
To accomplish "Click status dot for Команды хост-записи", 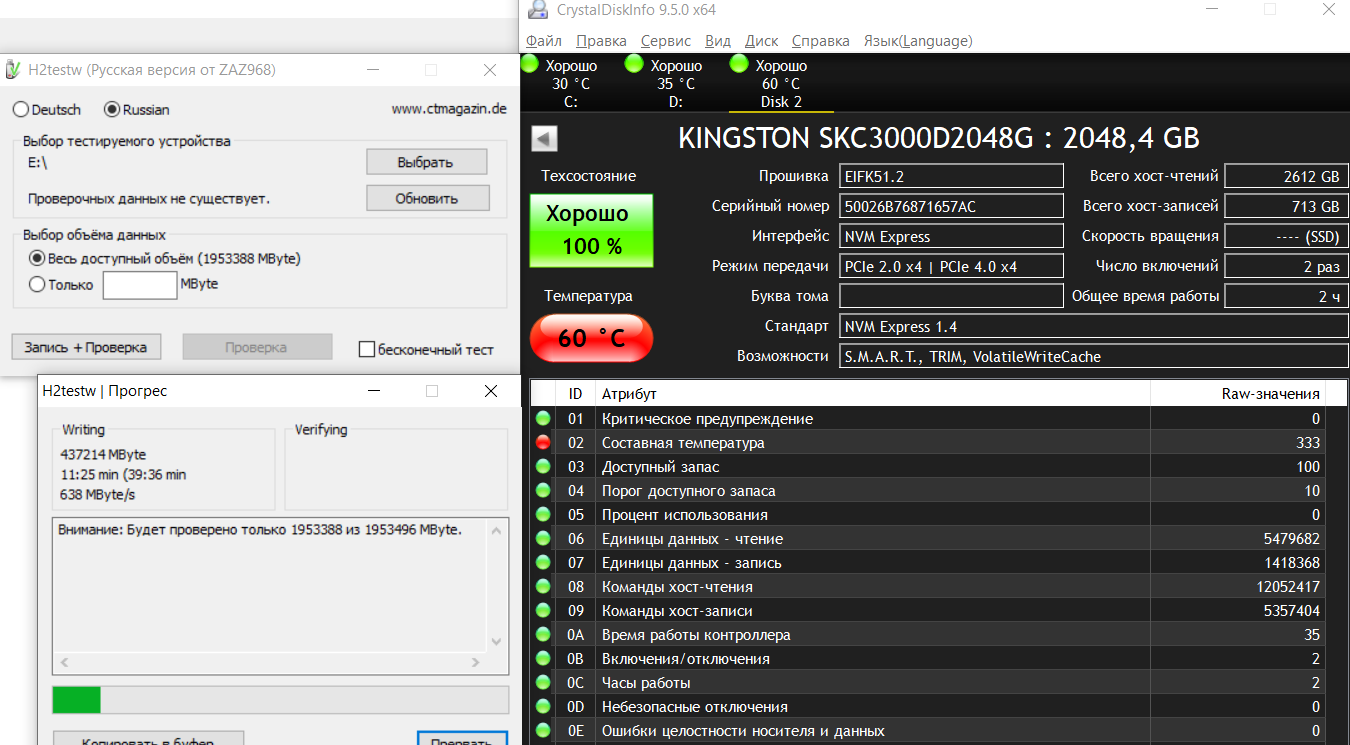I will [543, 611].
